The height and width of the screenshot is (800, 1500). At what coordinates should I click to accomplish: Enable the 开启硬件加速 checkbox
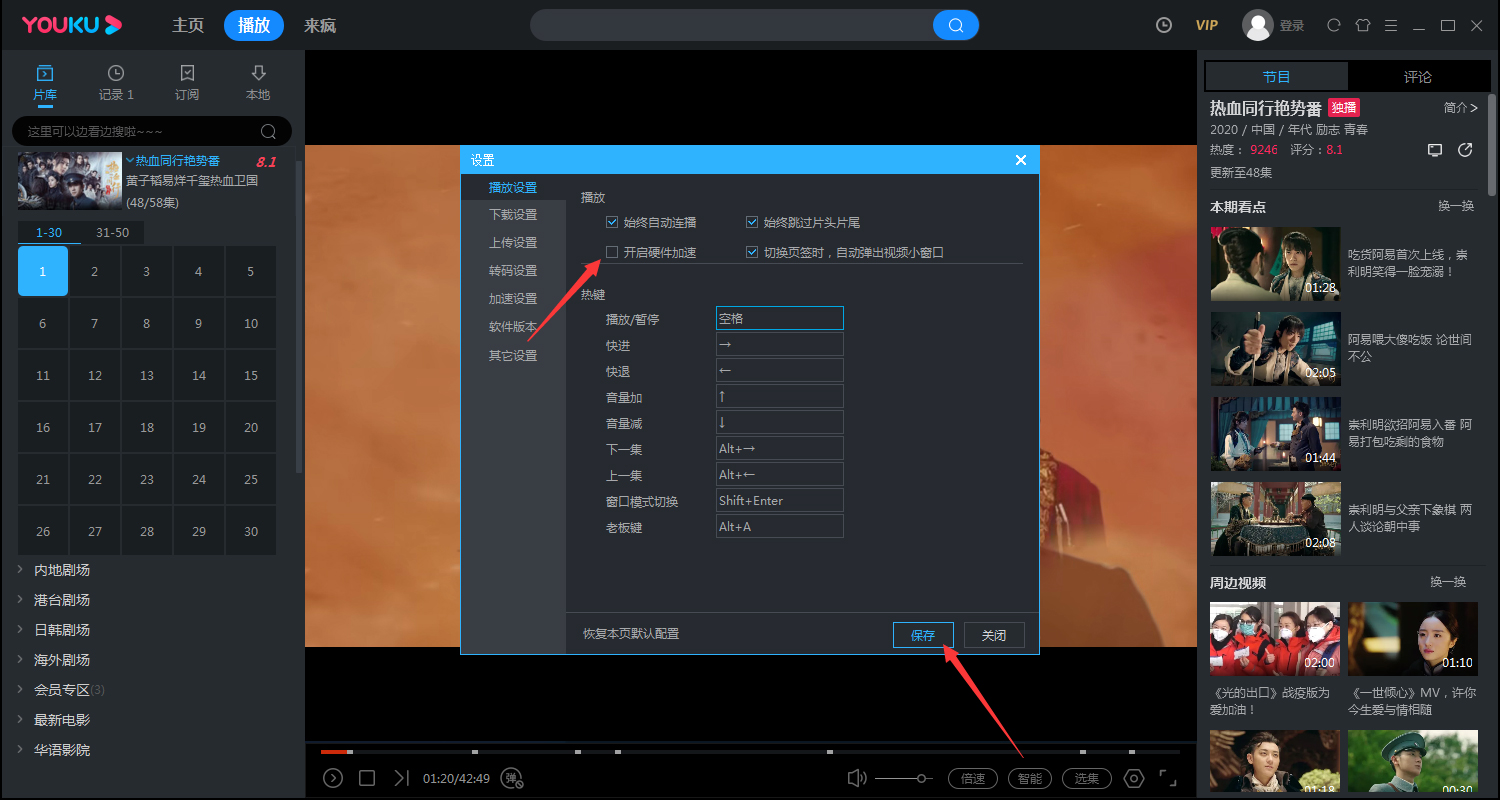click(x=612, y=252)
